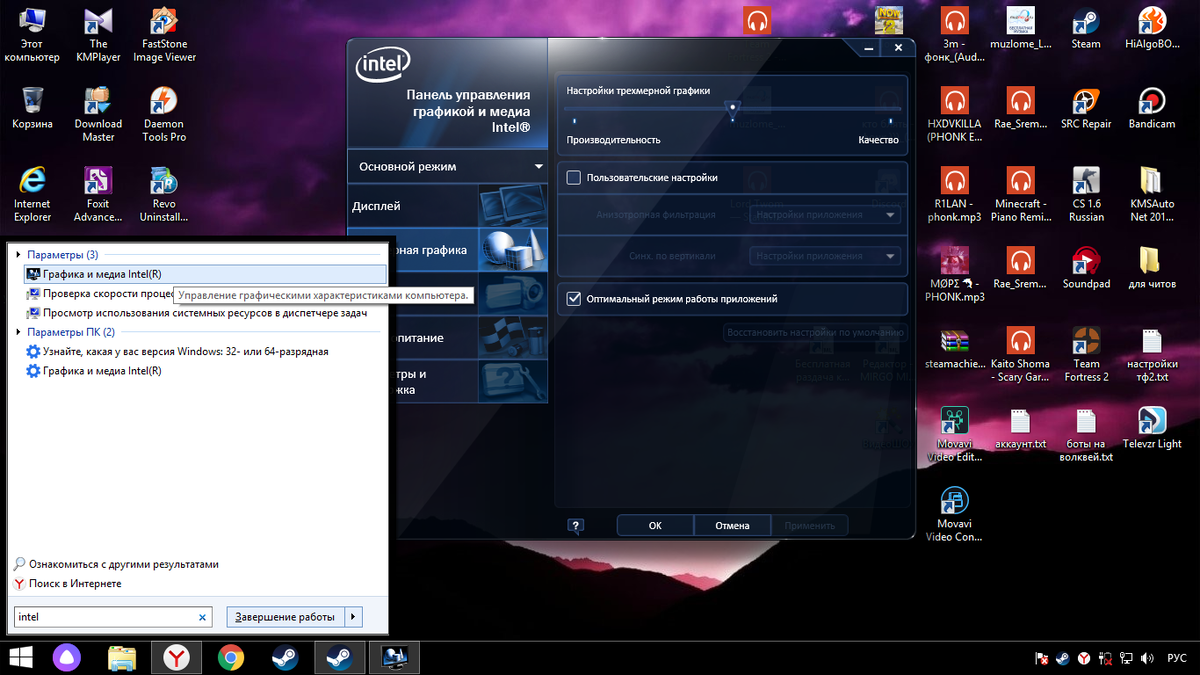Untick Оптимальный режим работы приложений checkbox
The height and width of the screenshot is (675, 1200).
click(573, 299)
